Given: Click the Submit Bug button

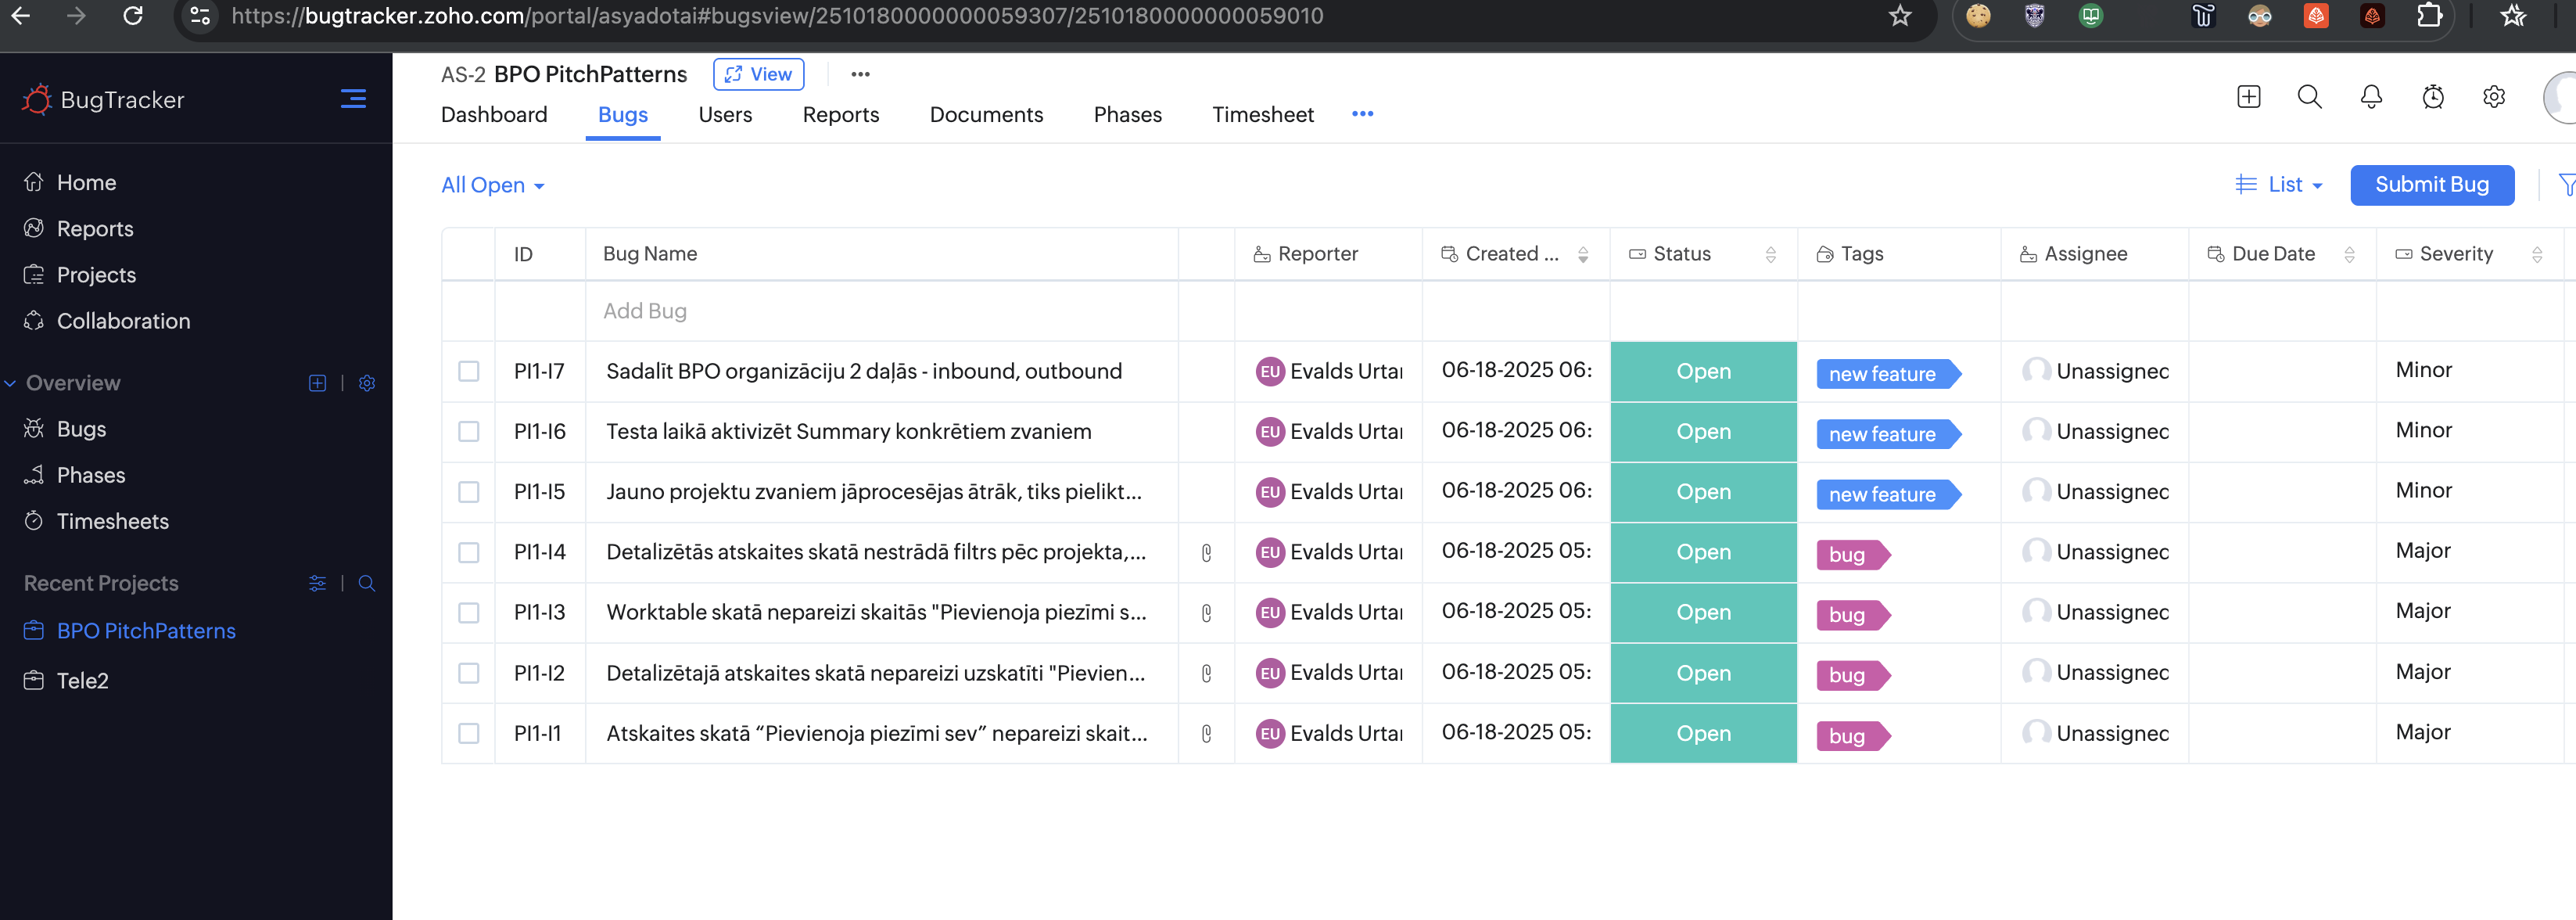Looking at the screenshot, I should (2432, 185).
